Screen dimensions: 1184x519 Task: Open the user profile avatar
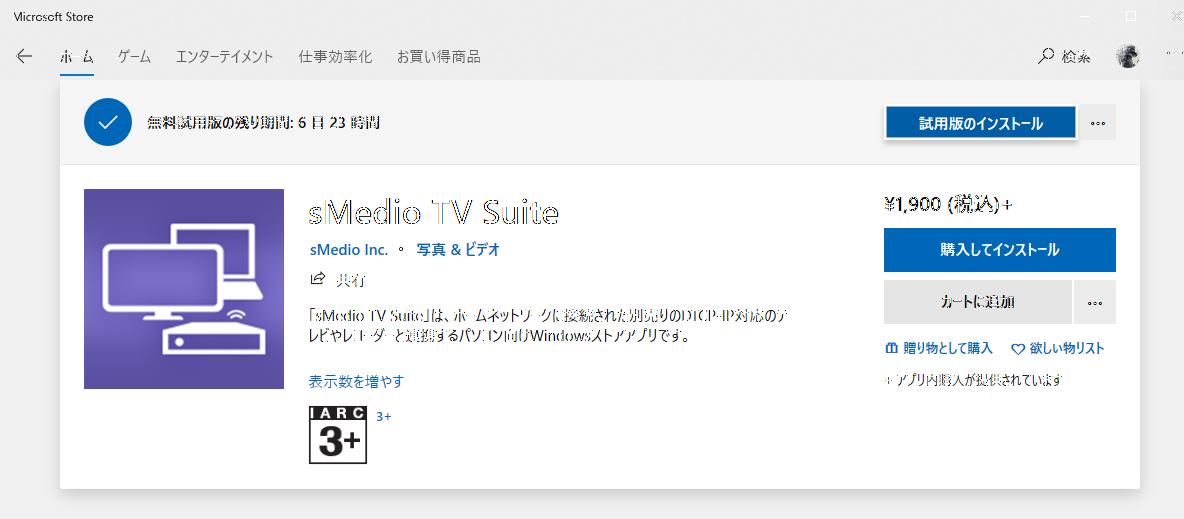click(x=1128, y=57)
